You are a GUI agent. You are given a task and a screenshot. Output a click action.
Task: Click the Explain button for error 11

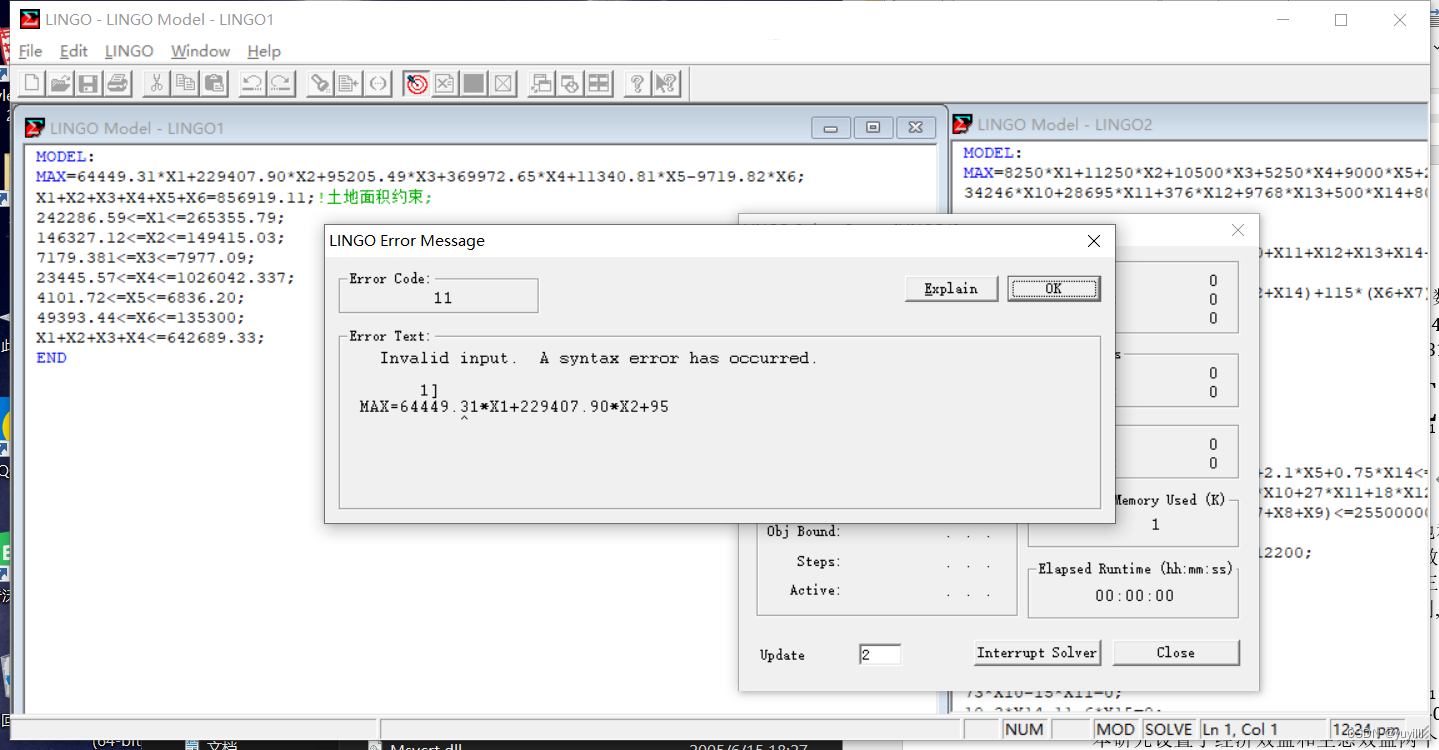pyautogui.click(x=951, y=289)
